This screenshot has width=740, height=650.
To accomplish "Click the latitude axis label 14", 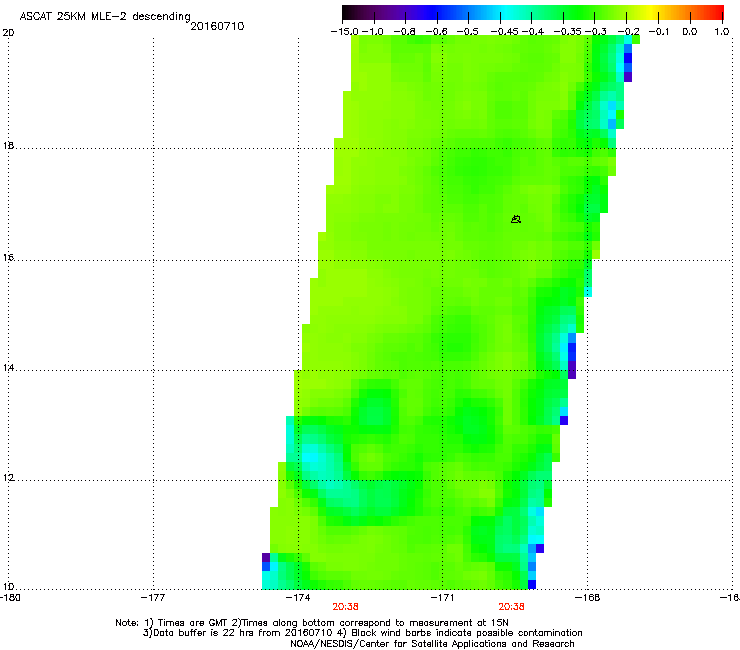I will (x=8, y=368).
